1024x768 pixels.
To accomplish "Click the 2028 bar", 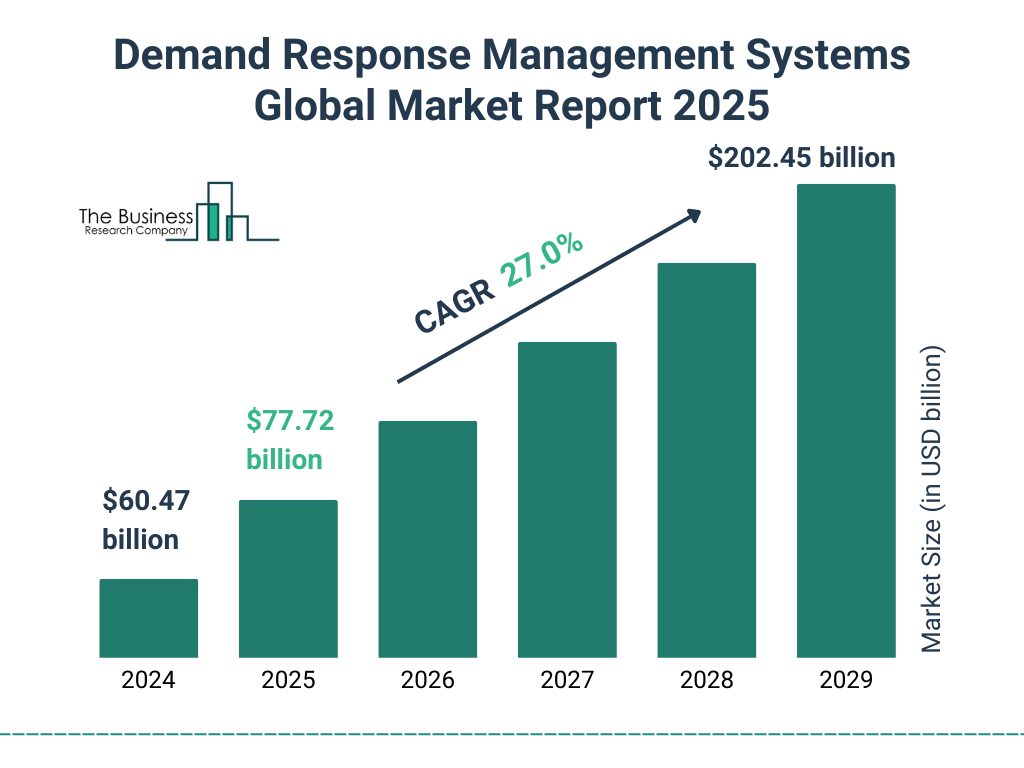I will tap(707, 460).
